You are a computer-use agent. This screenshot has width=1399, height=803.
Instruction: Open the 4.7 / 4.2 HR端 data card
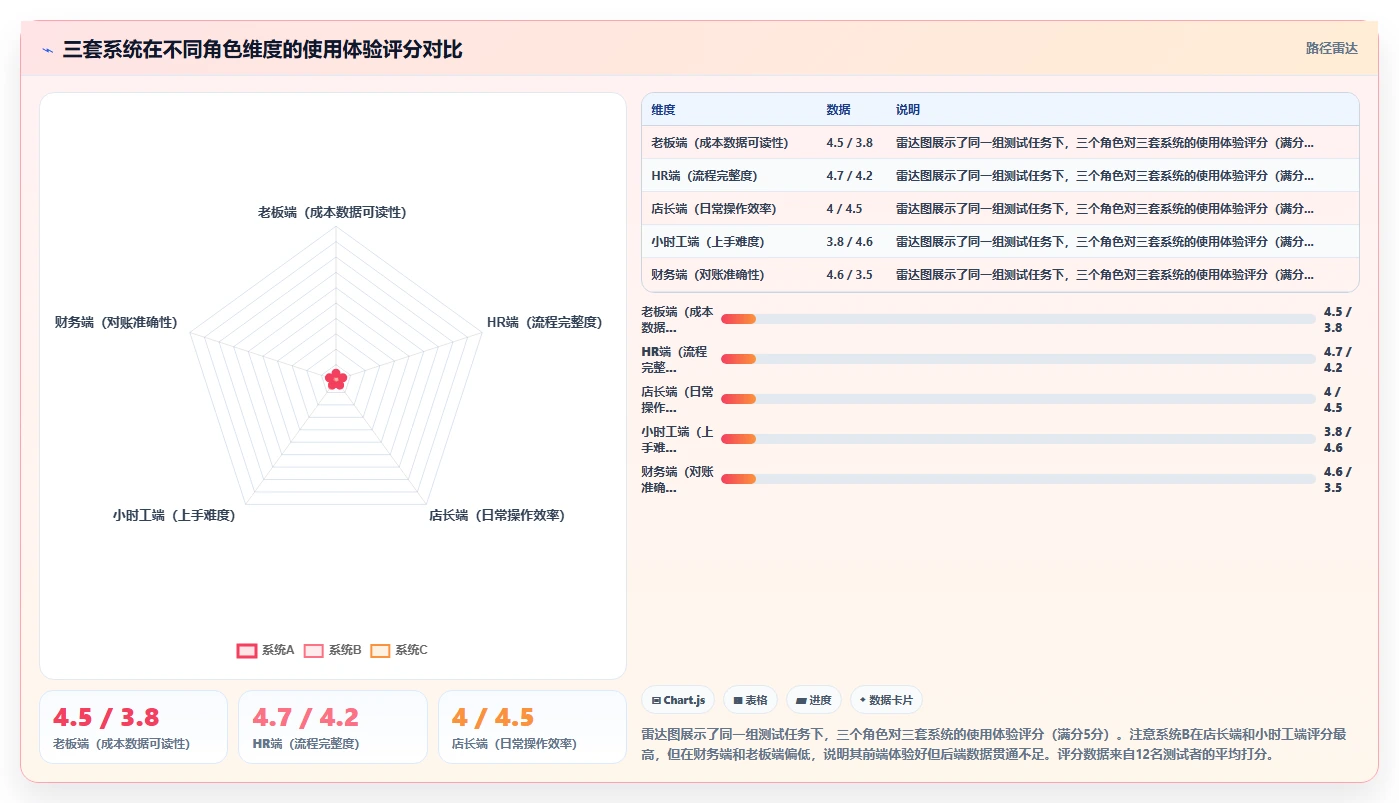333,727
